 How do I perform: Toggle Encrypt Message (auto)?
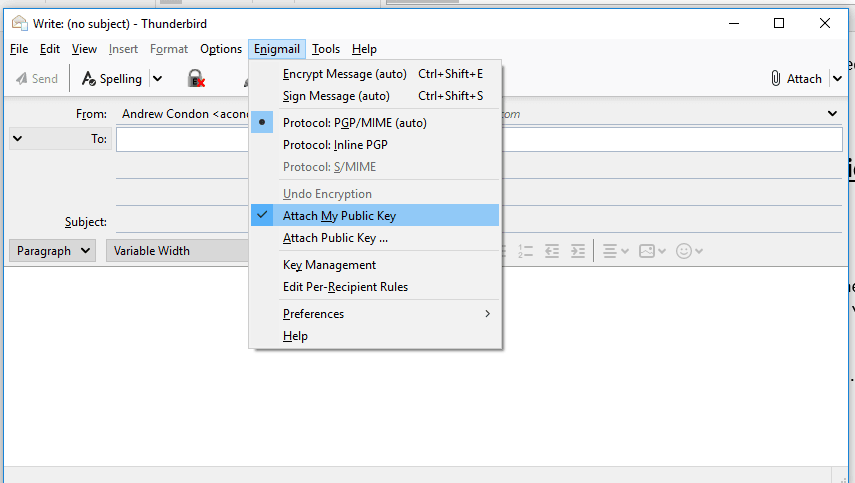pyautogui.click(x=375, y=74)
